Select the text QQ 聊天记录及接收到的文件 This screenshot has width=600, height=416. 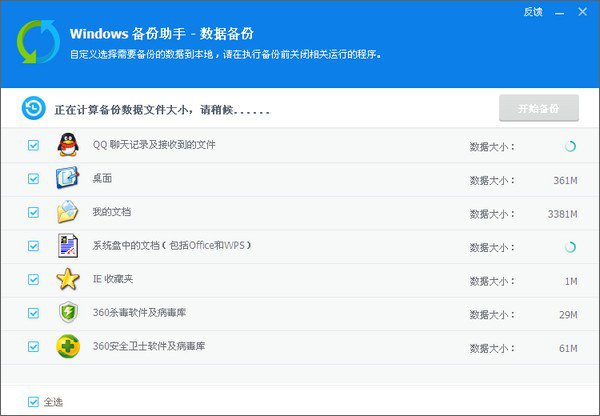pyautogui.click(x=154, y=145)
